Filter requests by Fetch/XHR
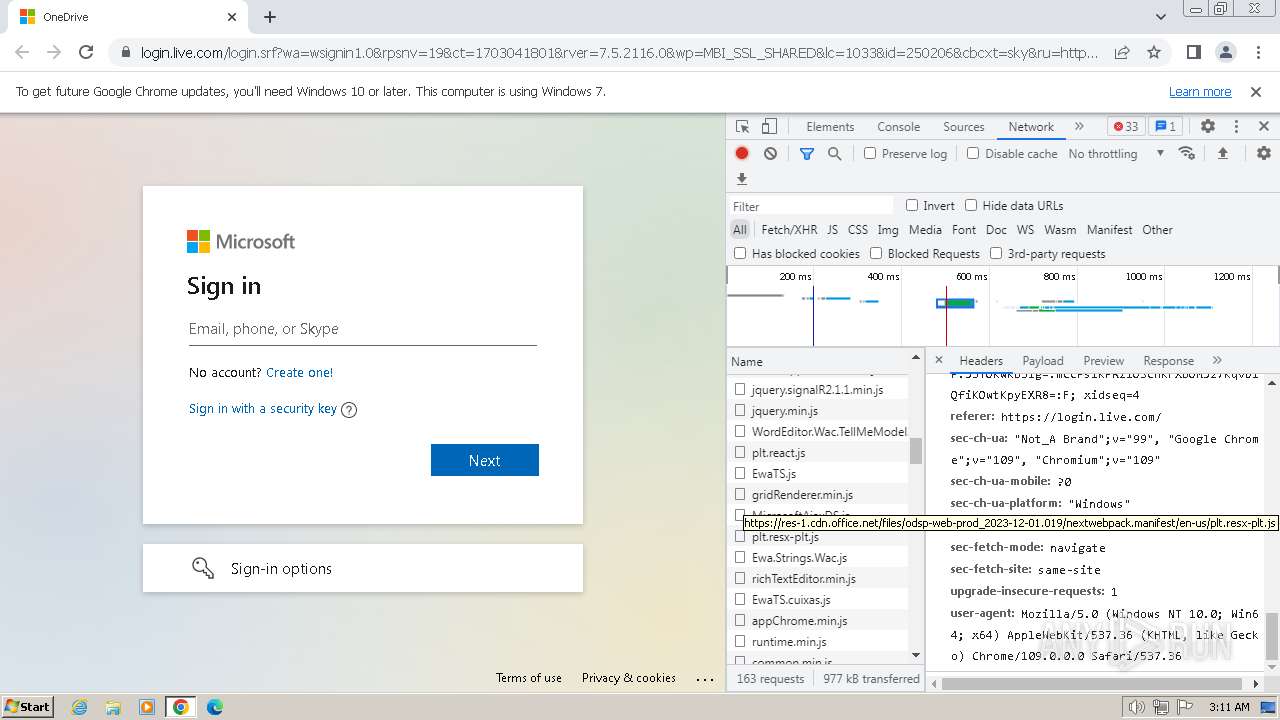This screenshot has width=1280, height=720. point(789,230)
